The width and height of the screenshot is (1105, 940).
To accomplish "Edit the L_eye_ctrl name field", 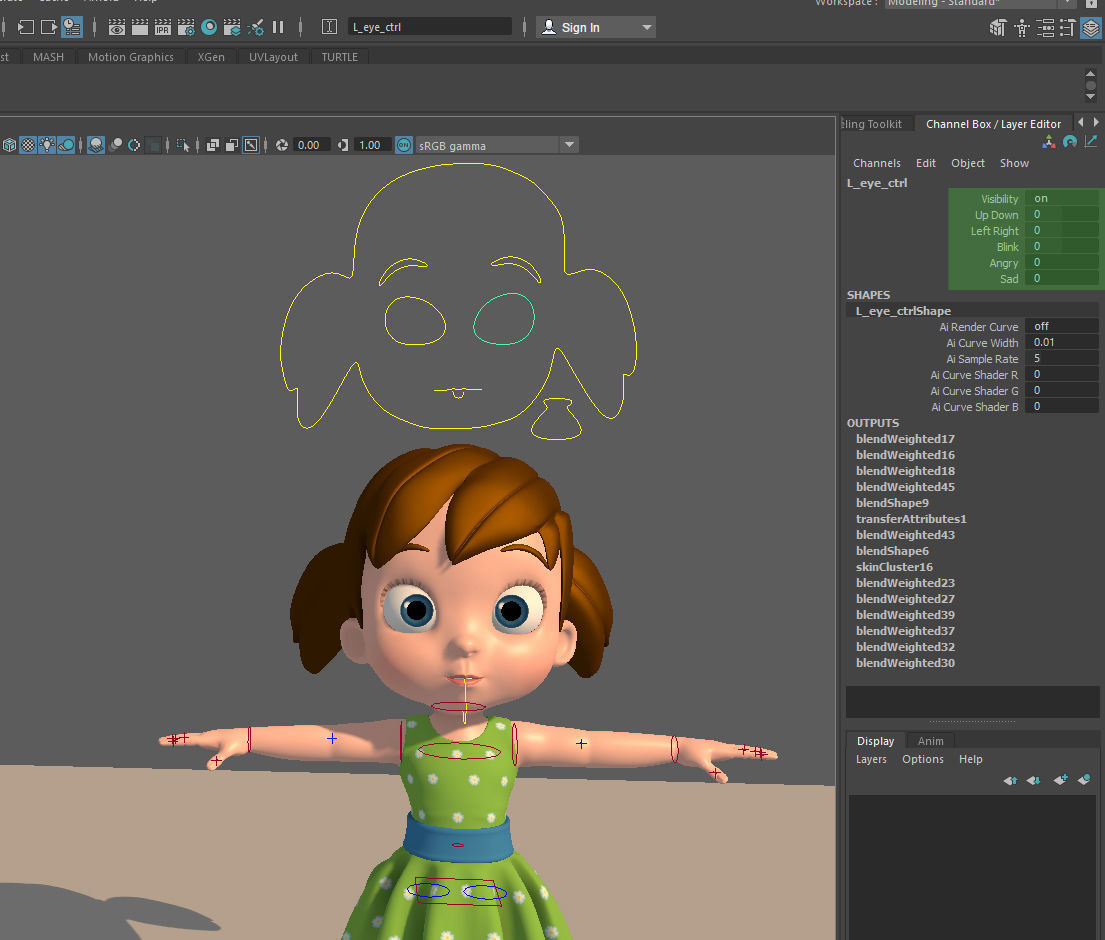I will point(430,27).
